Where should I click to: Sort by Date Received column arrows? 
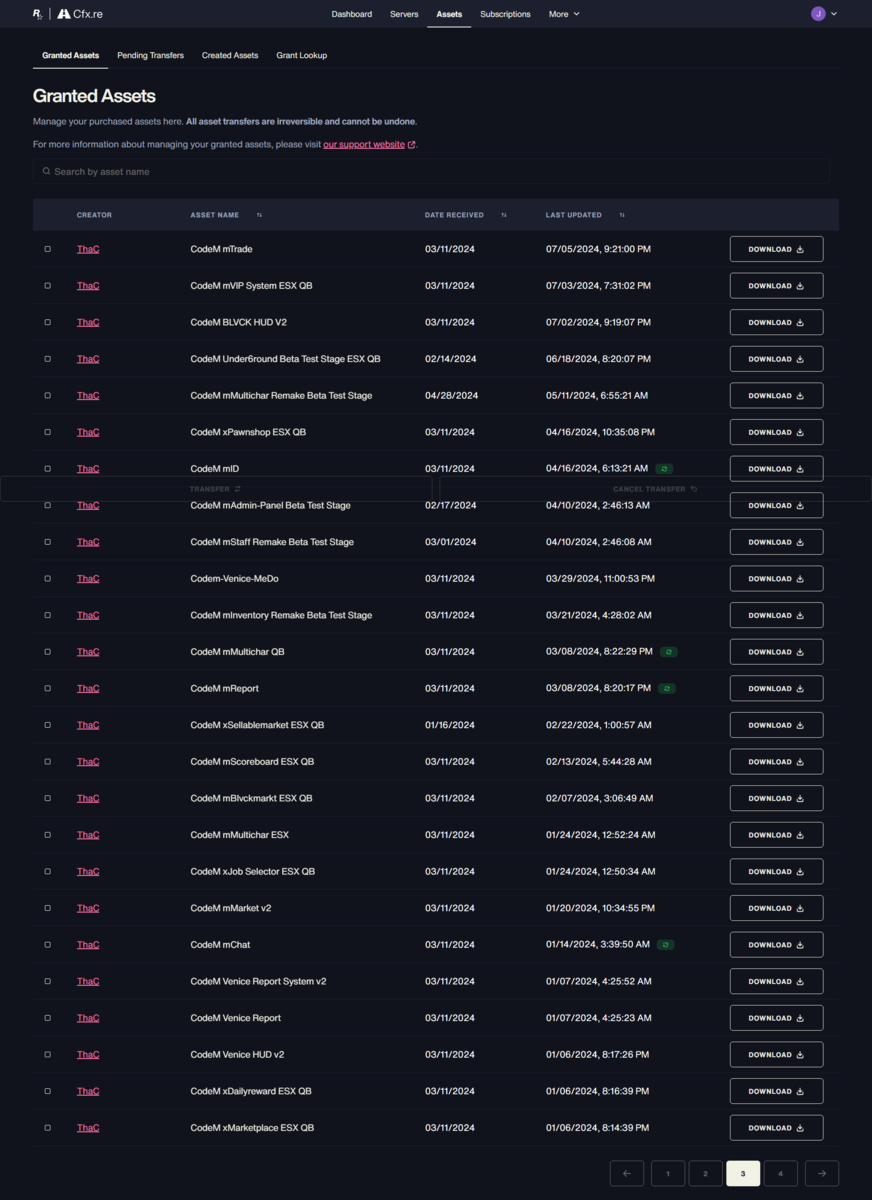tap(503, 215)
